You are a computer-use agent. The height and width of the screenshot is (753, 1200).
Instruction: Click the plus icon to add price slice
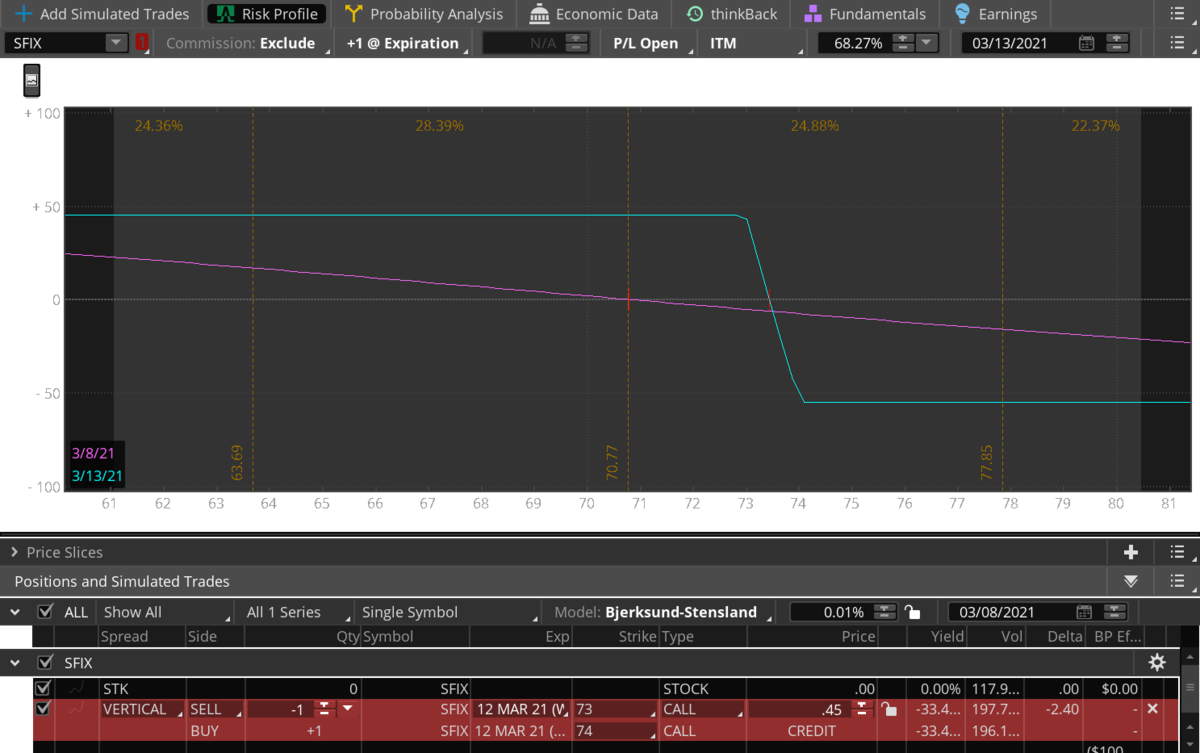click(x=1131, y=552)
